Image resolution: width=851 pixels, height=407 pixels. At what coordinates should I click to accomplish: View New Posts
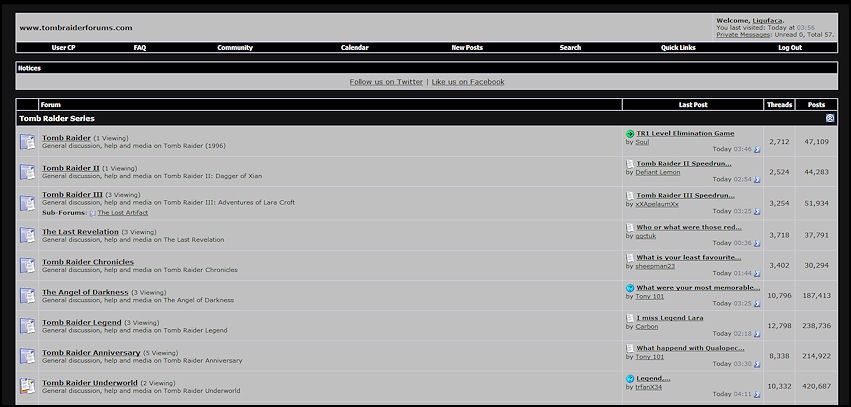click(x=467, y=48)
